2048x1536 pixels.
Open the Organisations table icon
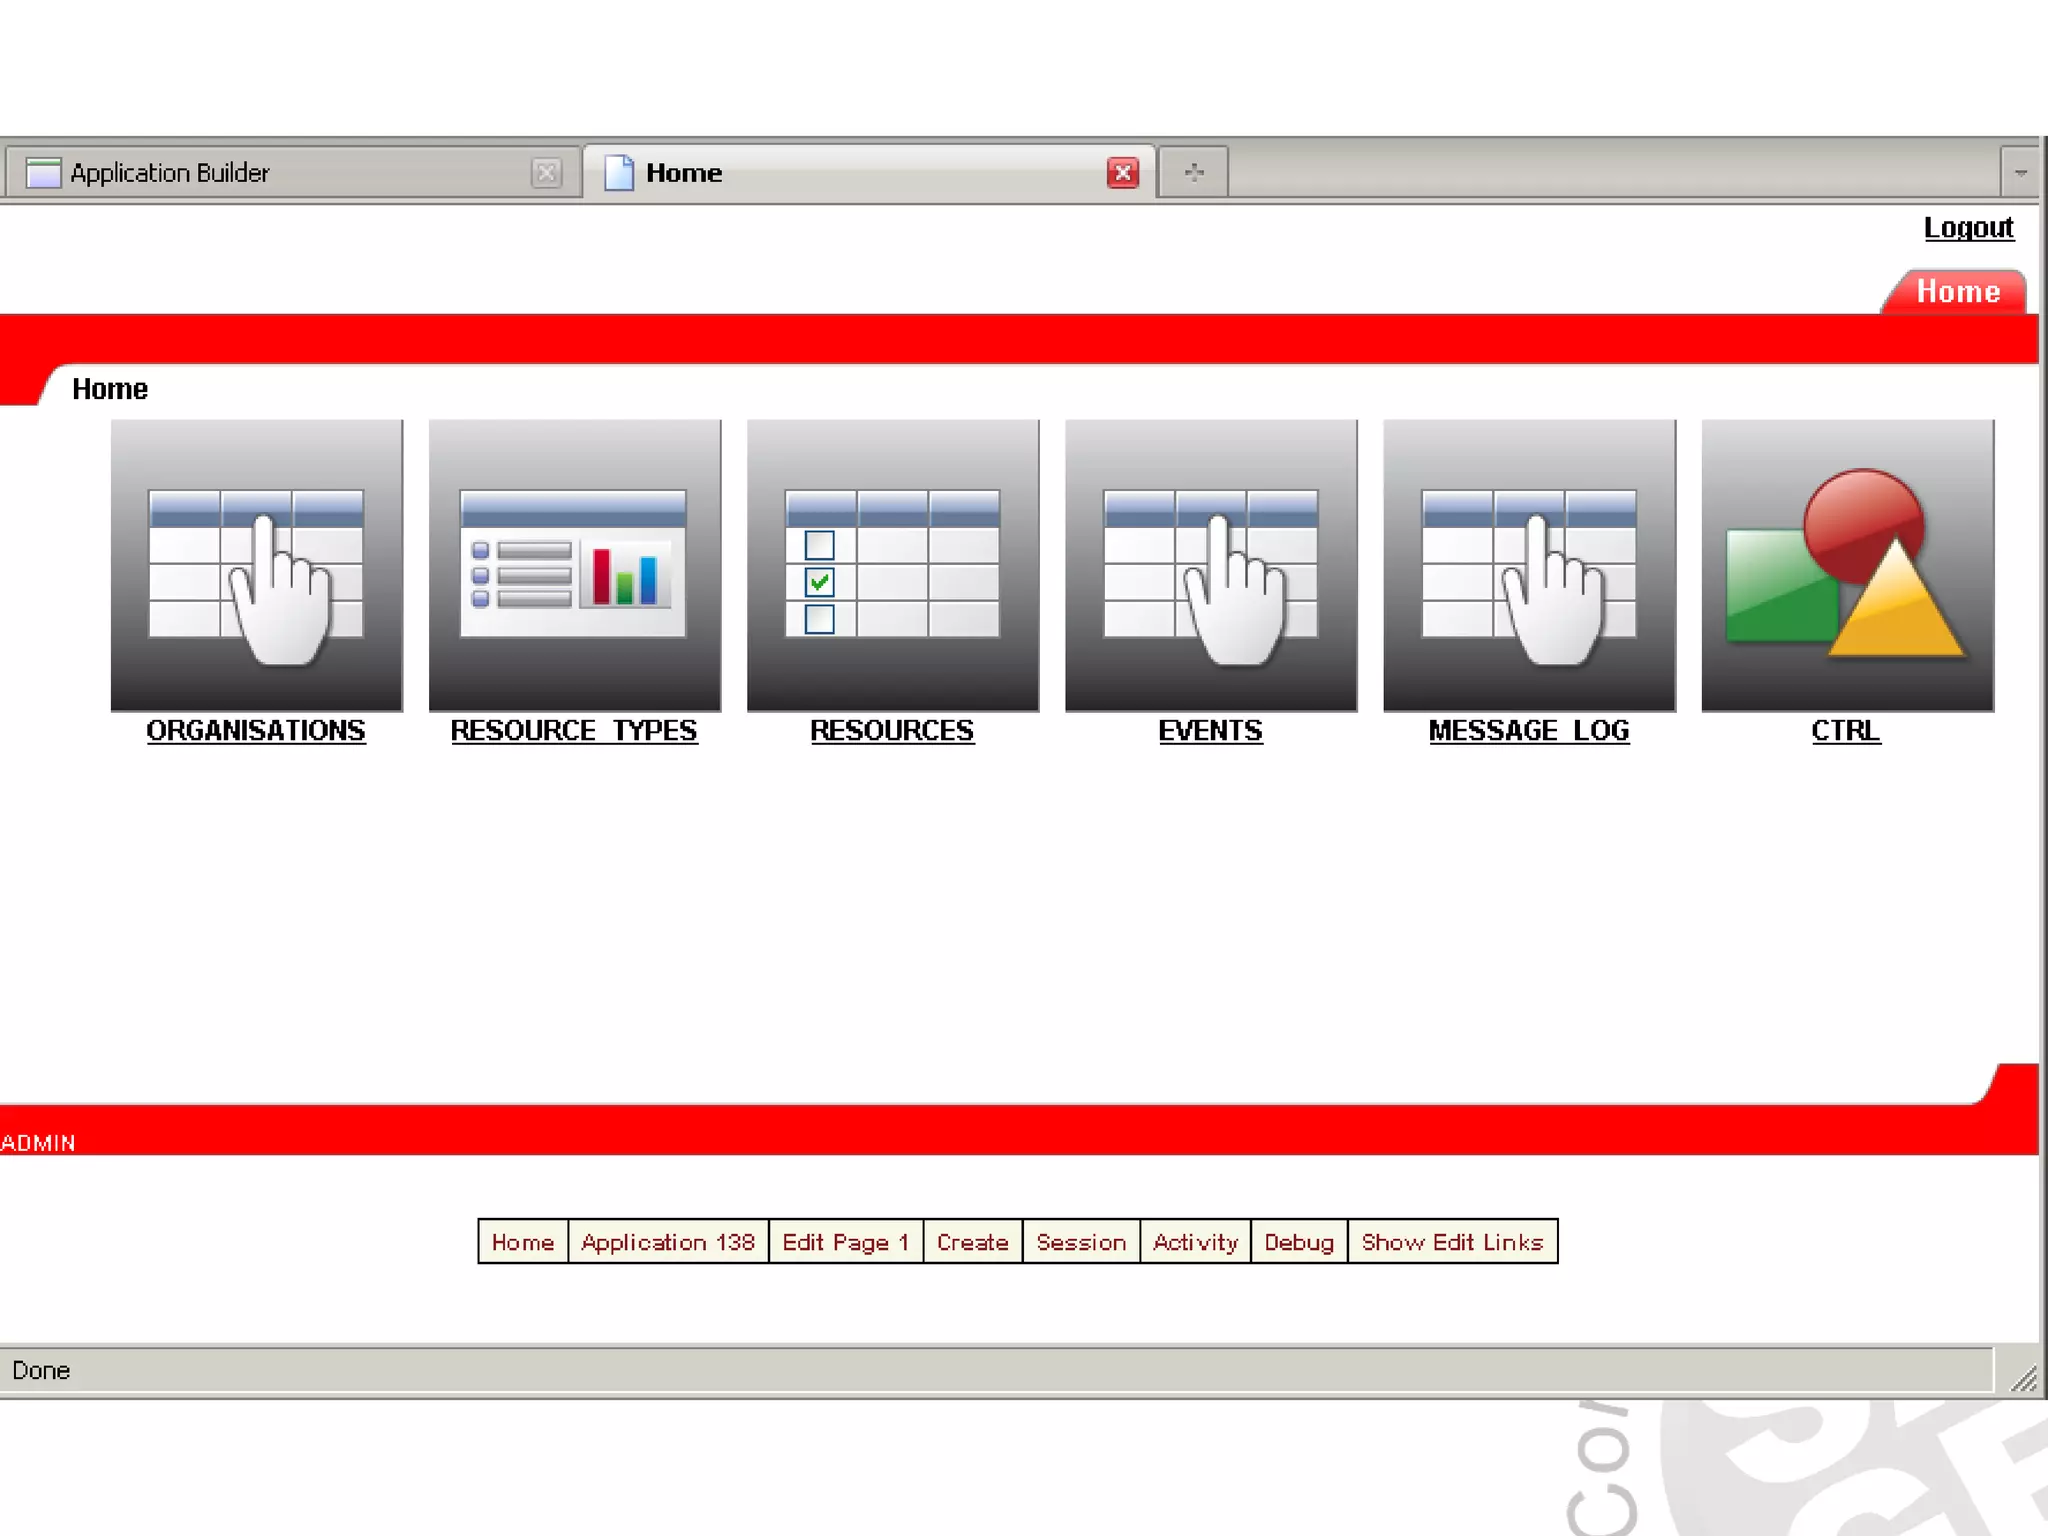pyautogui.click(x=256, y=565)
